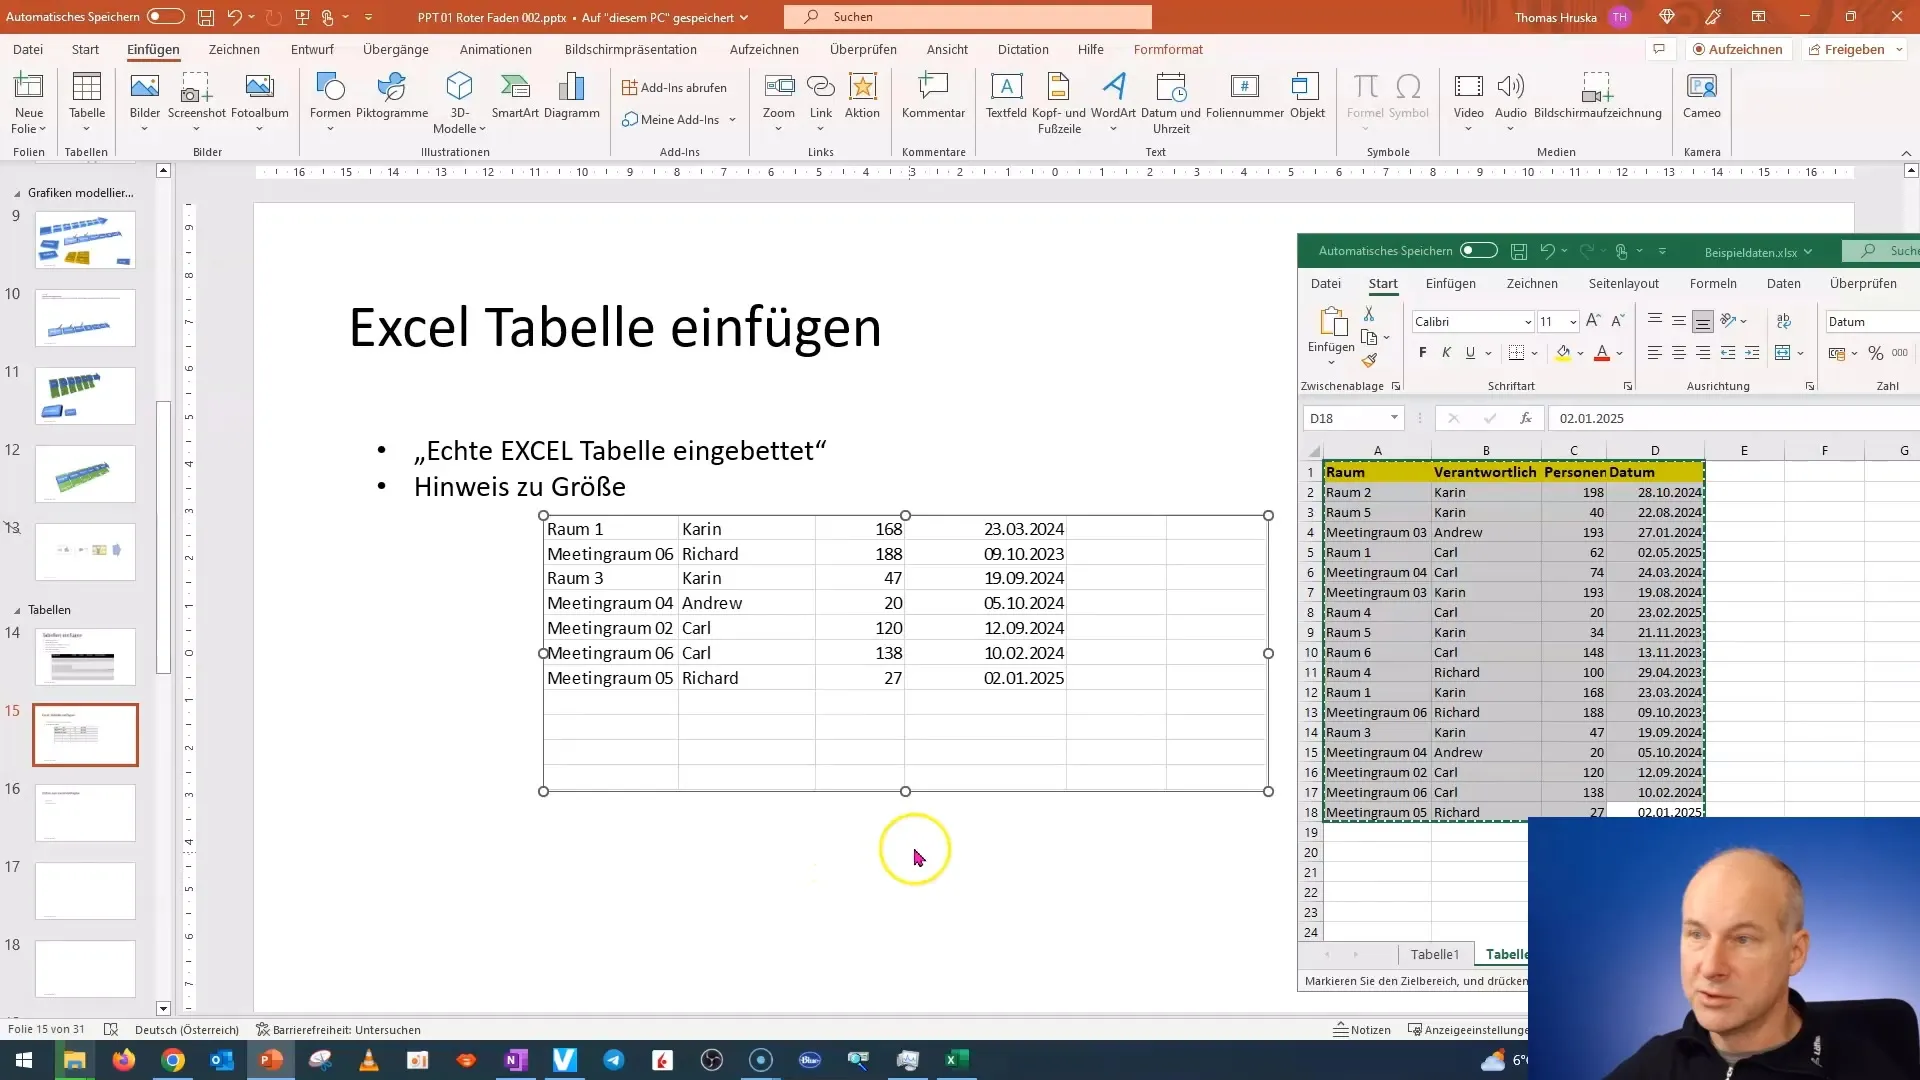Toggle underline U button in Excel
Image resolution: width=1920 pixels, height=1080 pixels.
tap(1470, 353)
